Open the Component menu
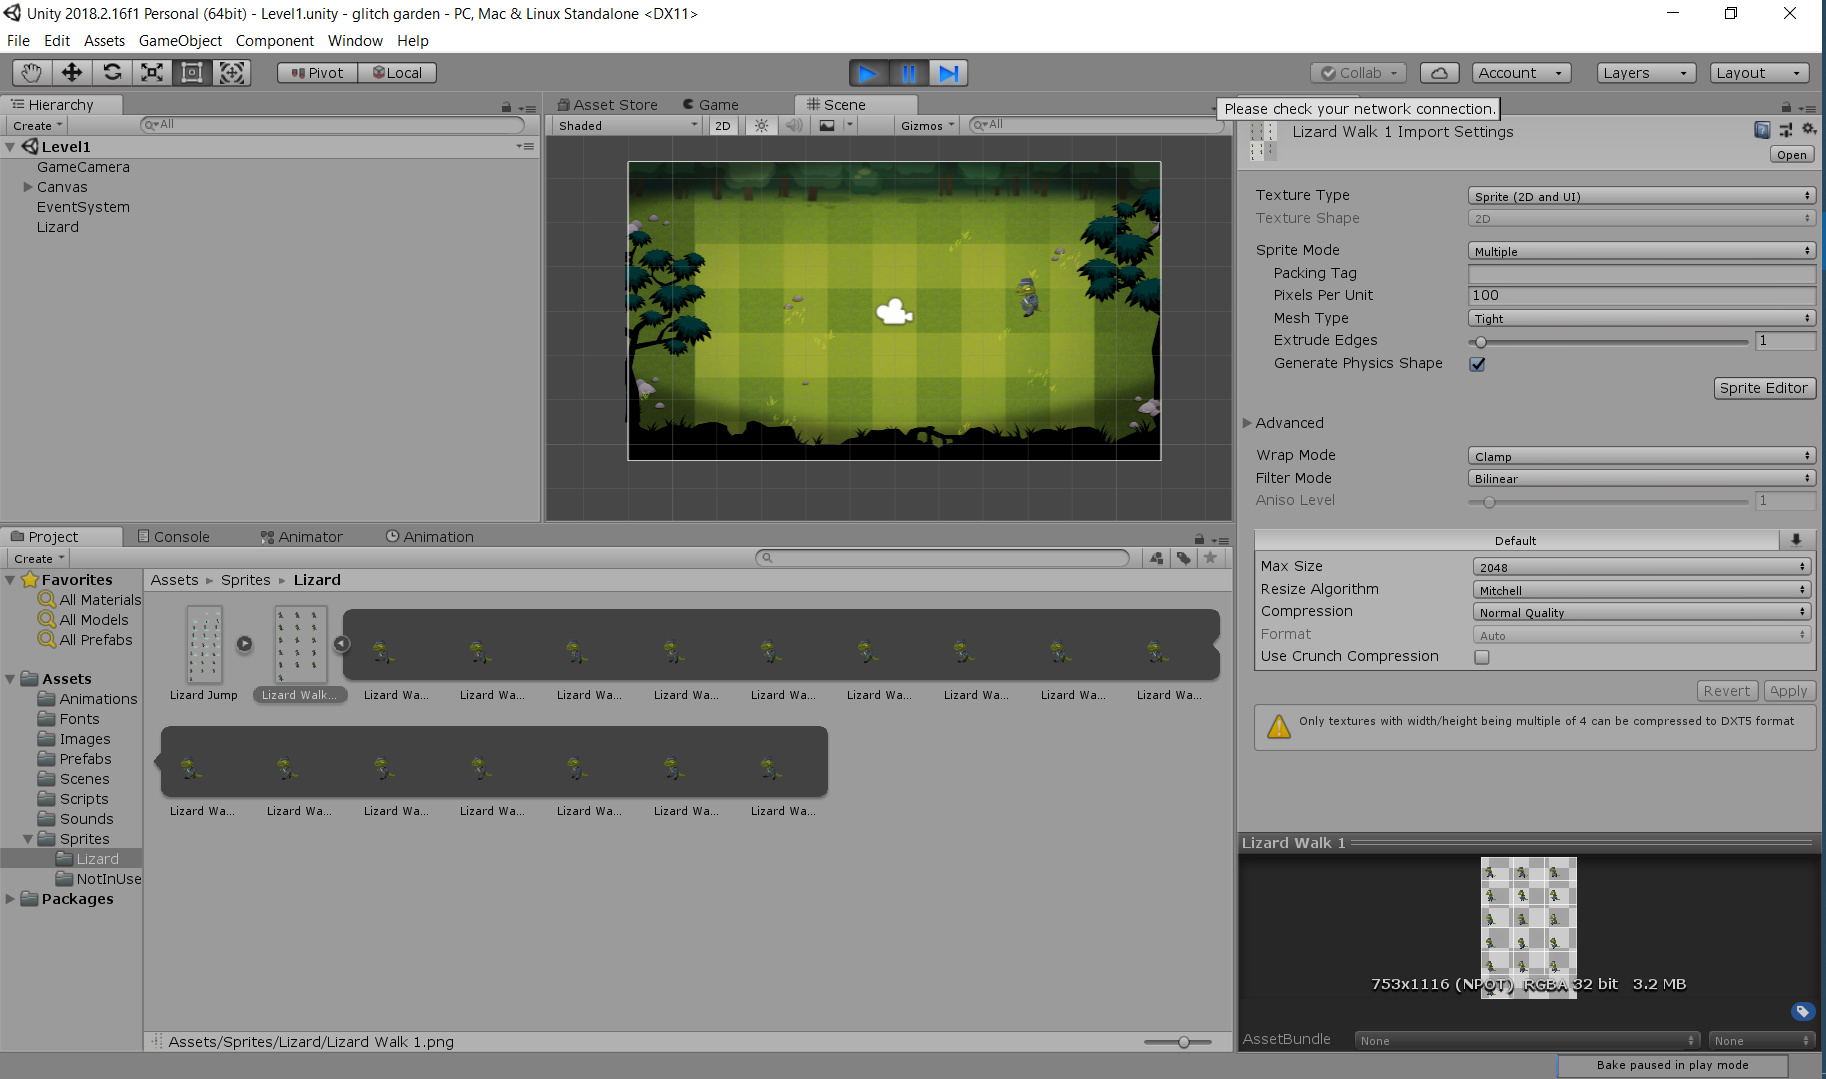 pyautogui.click(x=275, y=41)
